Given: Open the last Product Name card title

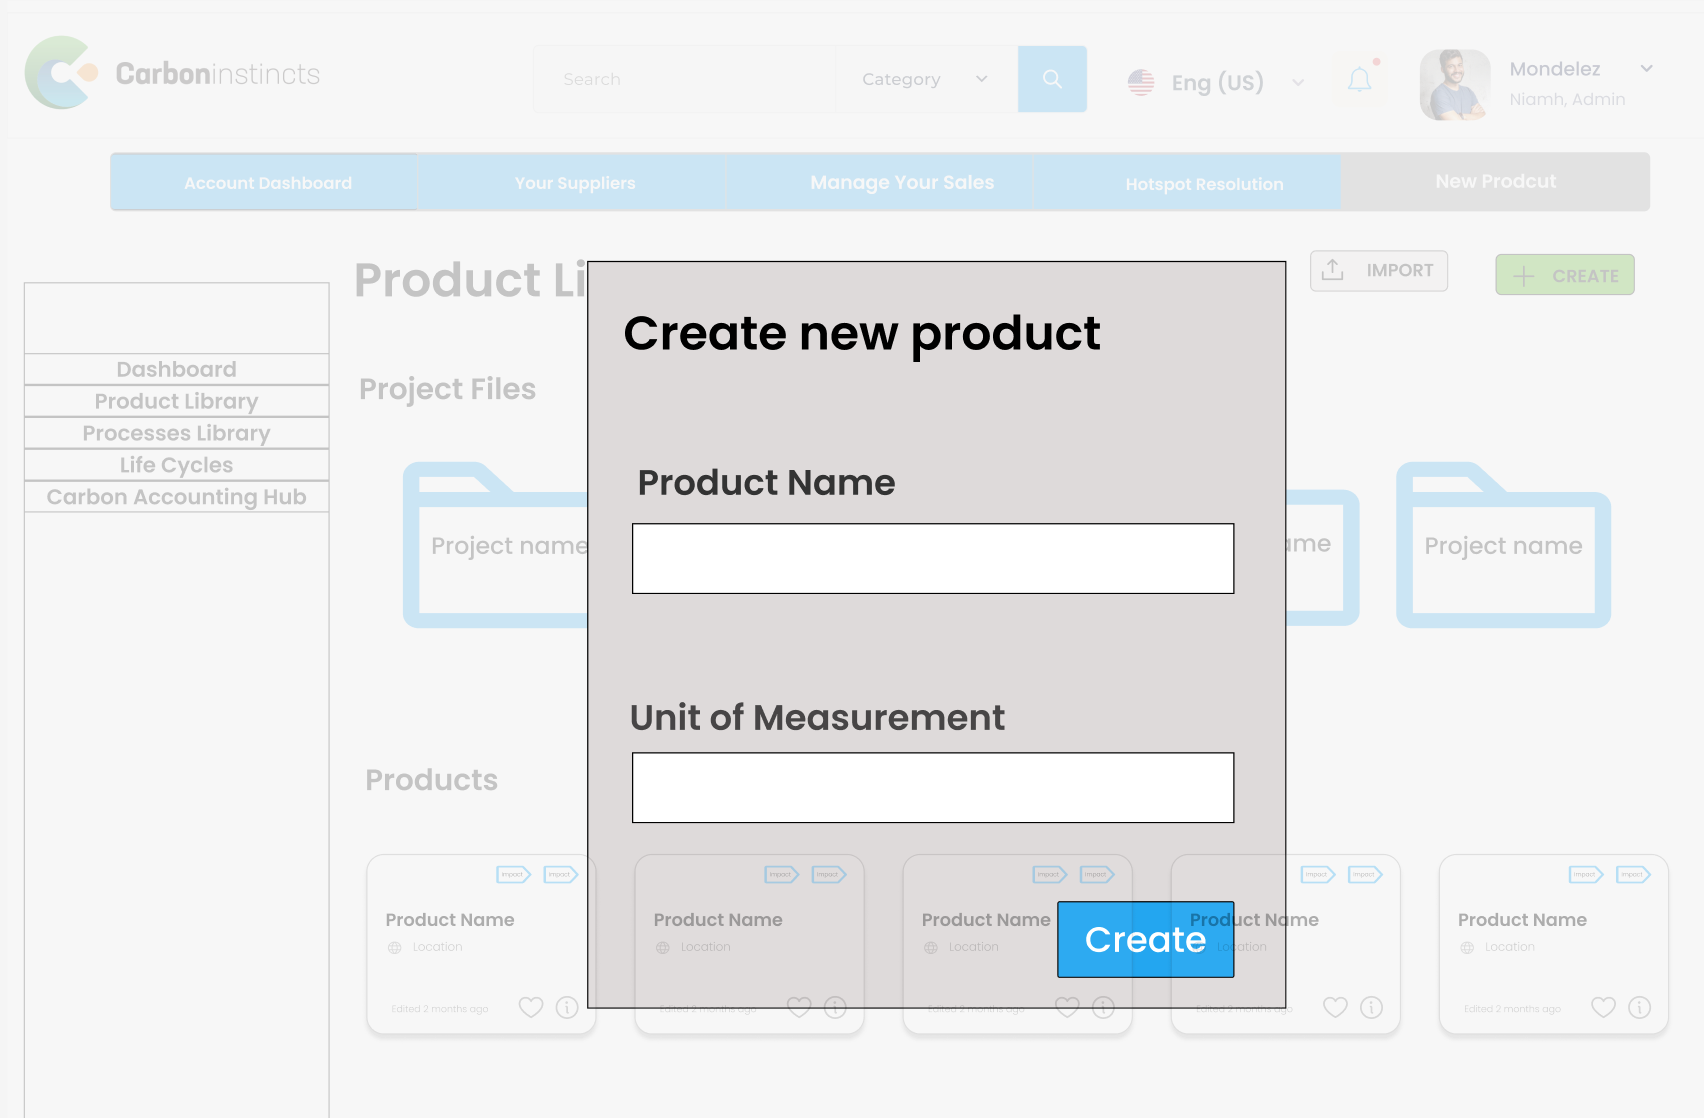Looking at the screenshot, I should click(x=1522, y=919).
